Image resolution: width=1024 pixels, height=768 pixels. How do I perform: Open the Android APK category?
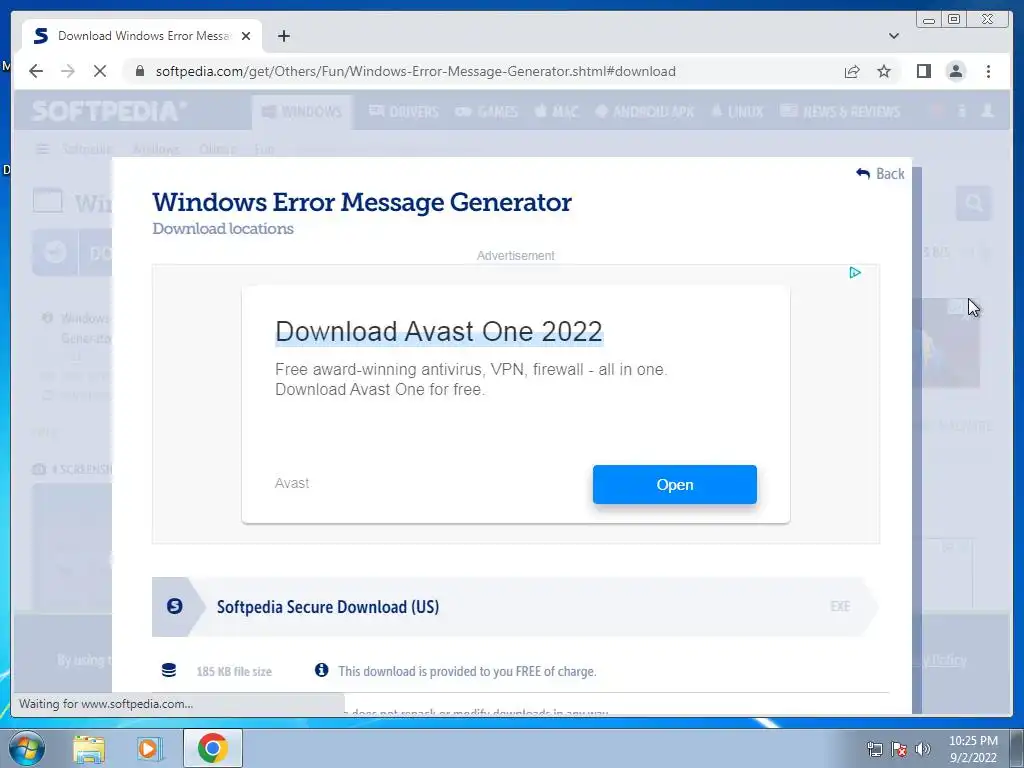644,112
